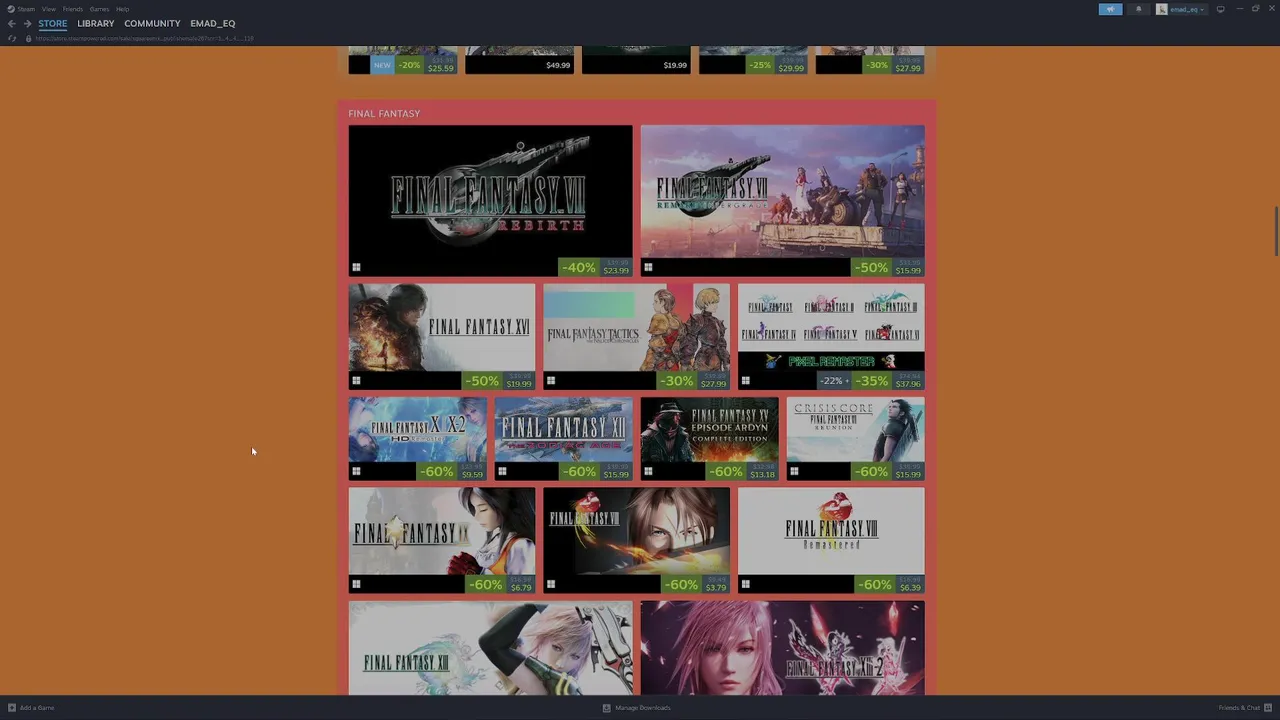Open the Friends & Chat link
1280x720 pixels.
click(1240, 708)
